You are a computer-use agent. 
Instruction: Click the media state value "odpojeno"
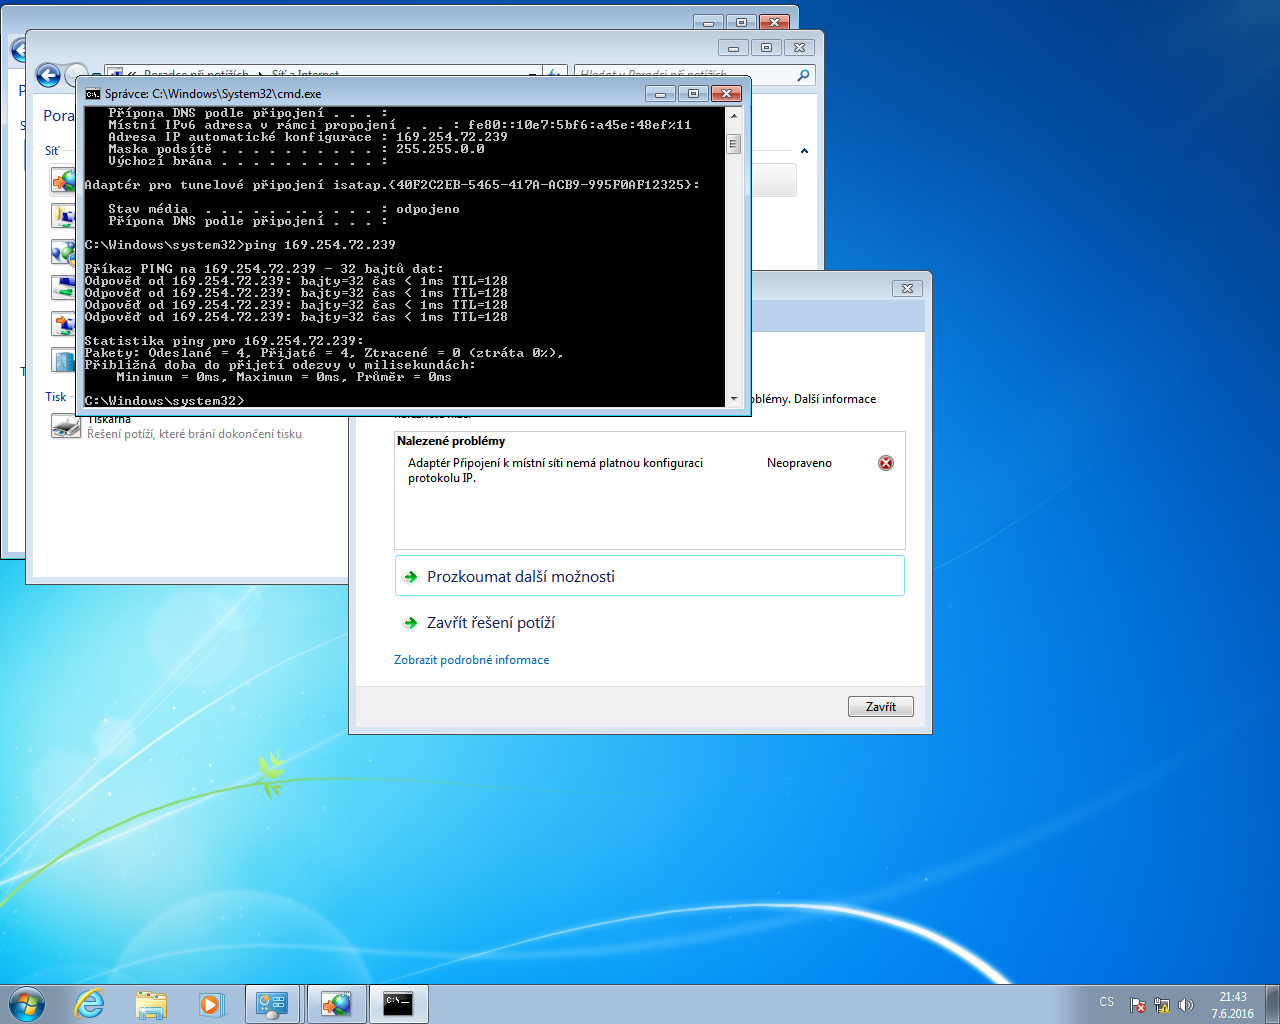pyautogui.click(x=428, y=209)
